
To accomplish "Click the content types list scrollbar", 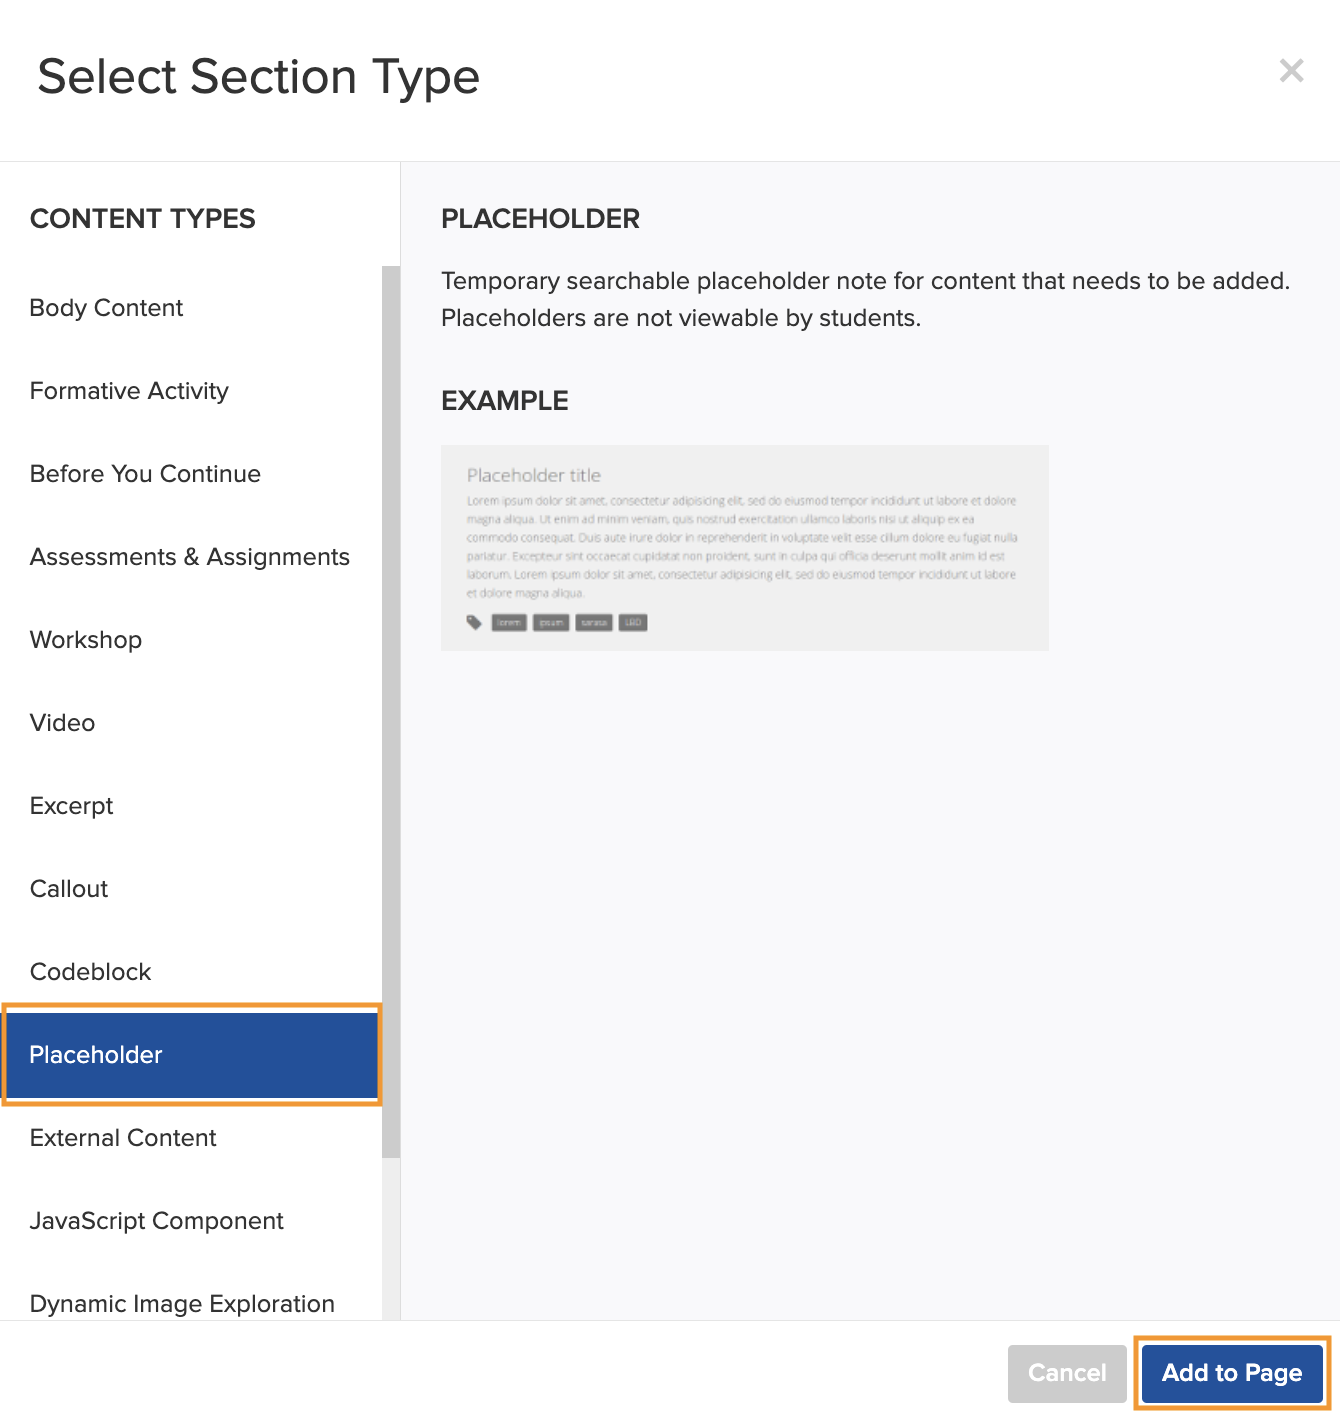I will 391,712.
